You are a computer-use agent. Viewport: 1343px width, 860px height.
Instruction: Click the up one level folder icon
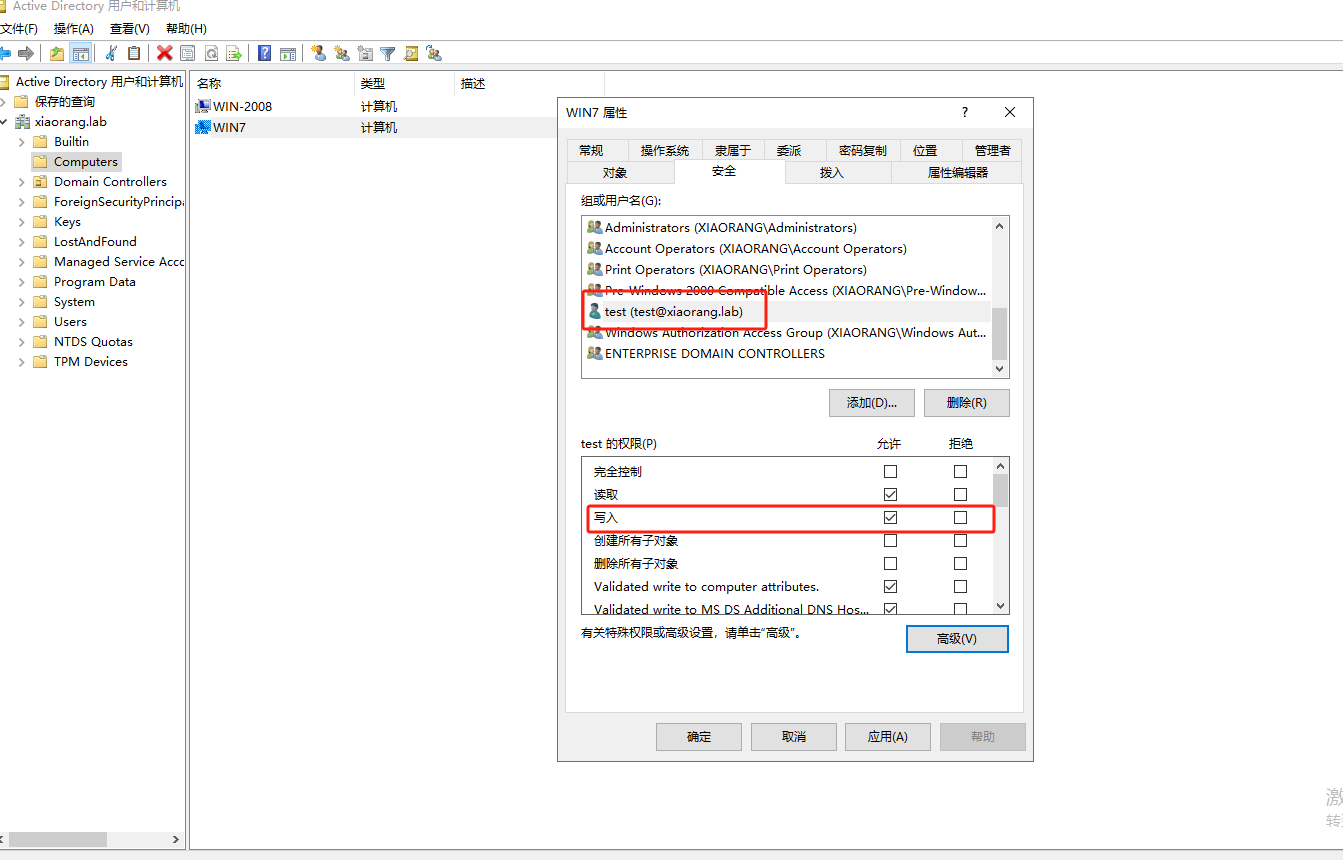coord(57,53)
